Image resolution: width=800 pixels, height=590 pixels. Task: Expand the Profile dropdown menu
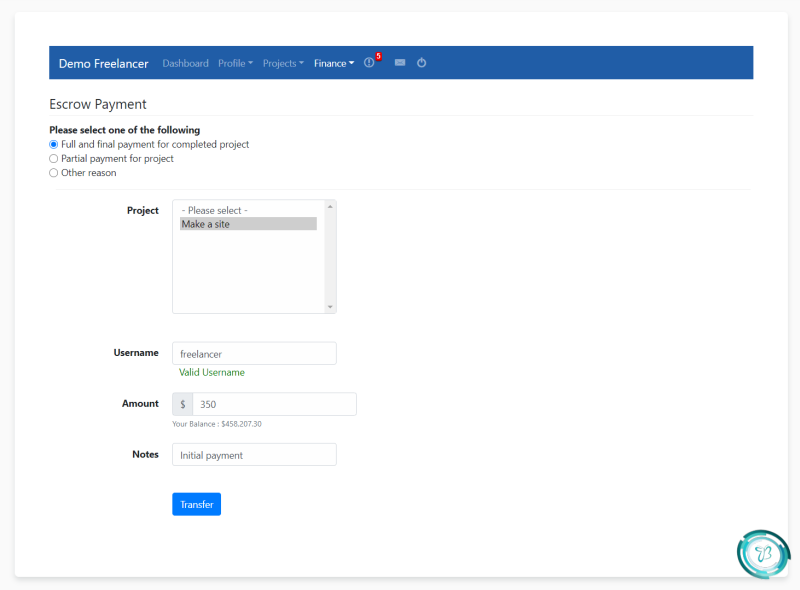(x=236, y=63)
